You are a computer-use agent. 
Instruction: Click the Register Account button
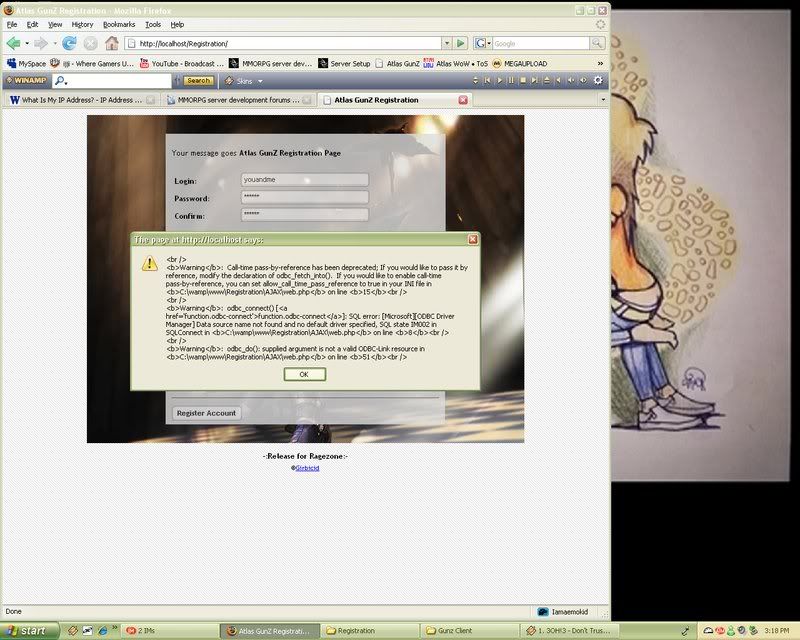click(206, 413)
